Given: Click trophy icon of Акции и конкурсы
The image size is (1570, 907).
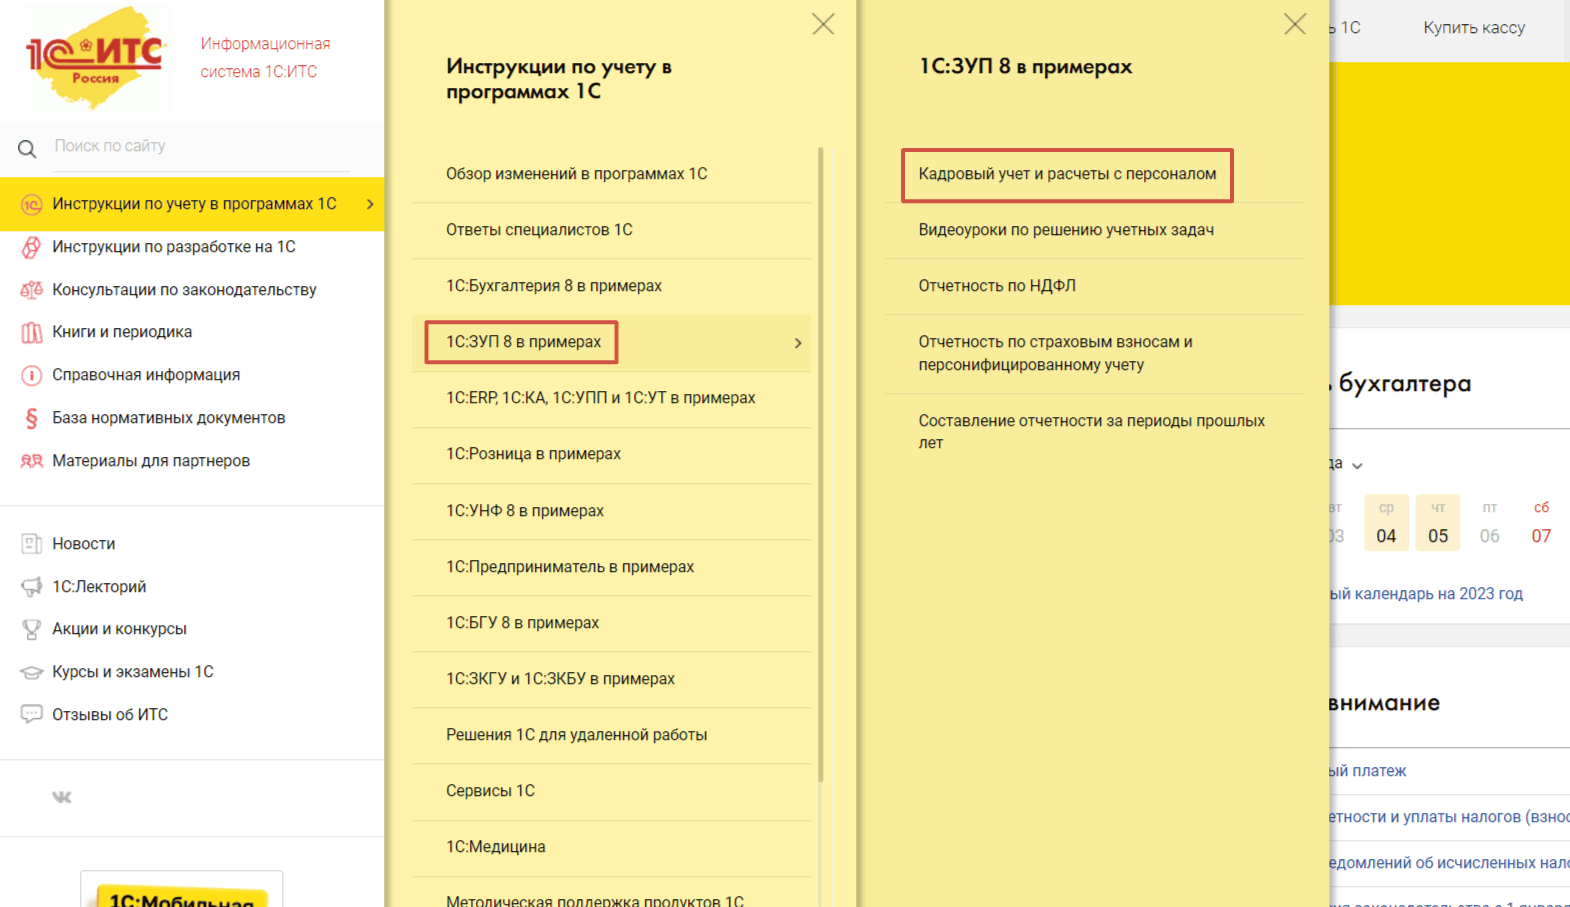Looking at the screenshot, I should (x=31, y=629).
